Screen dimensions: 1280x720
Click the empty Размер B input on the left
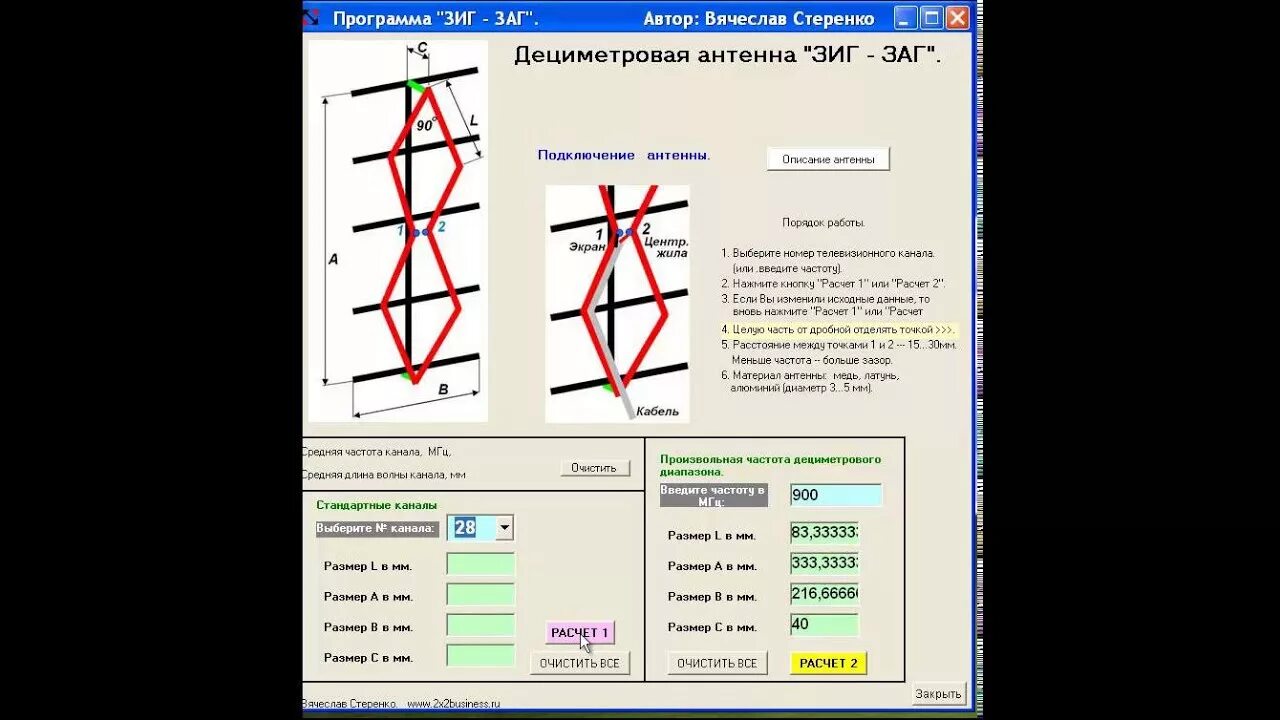click(478, 626)
